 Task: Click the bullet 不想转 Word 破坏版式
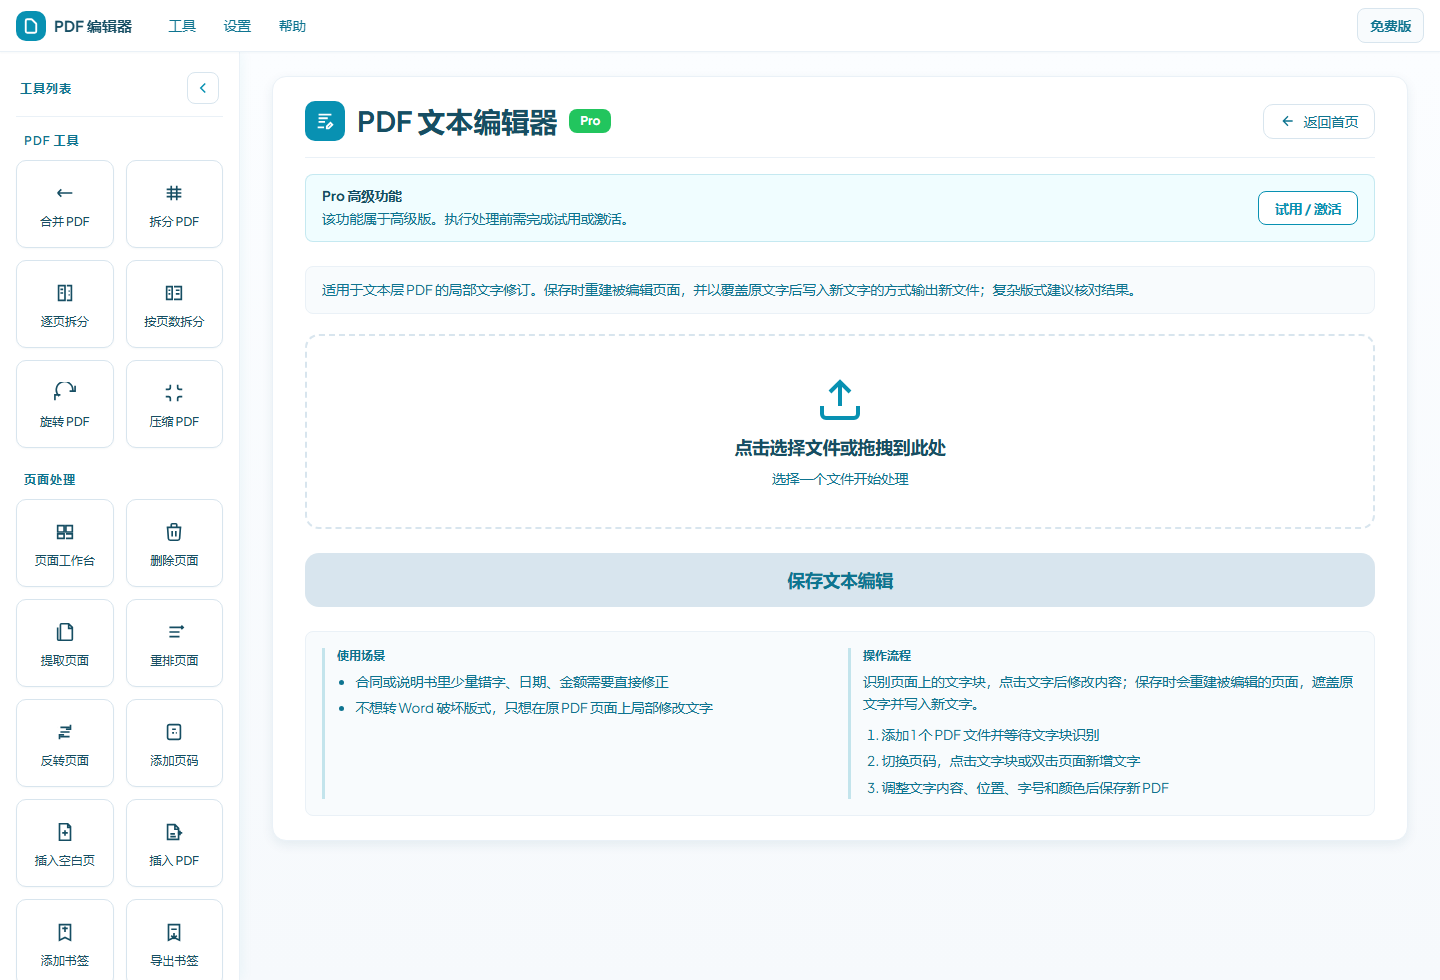(x=534, y=708)
